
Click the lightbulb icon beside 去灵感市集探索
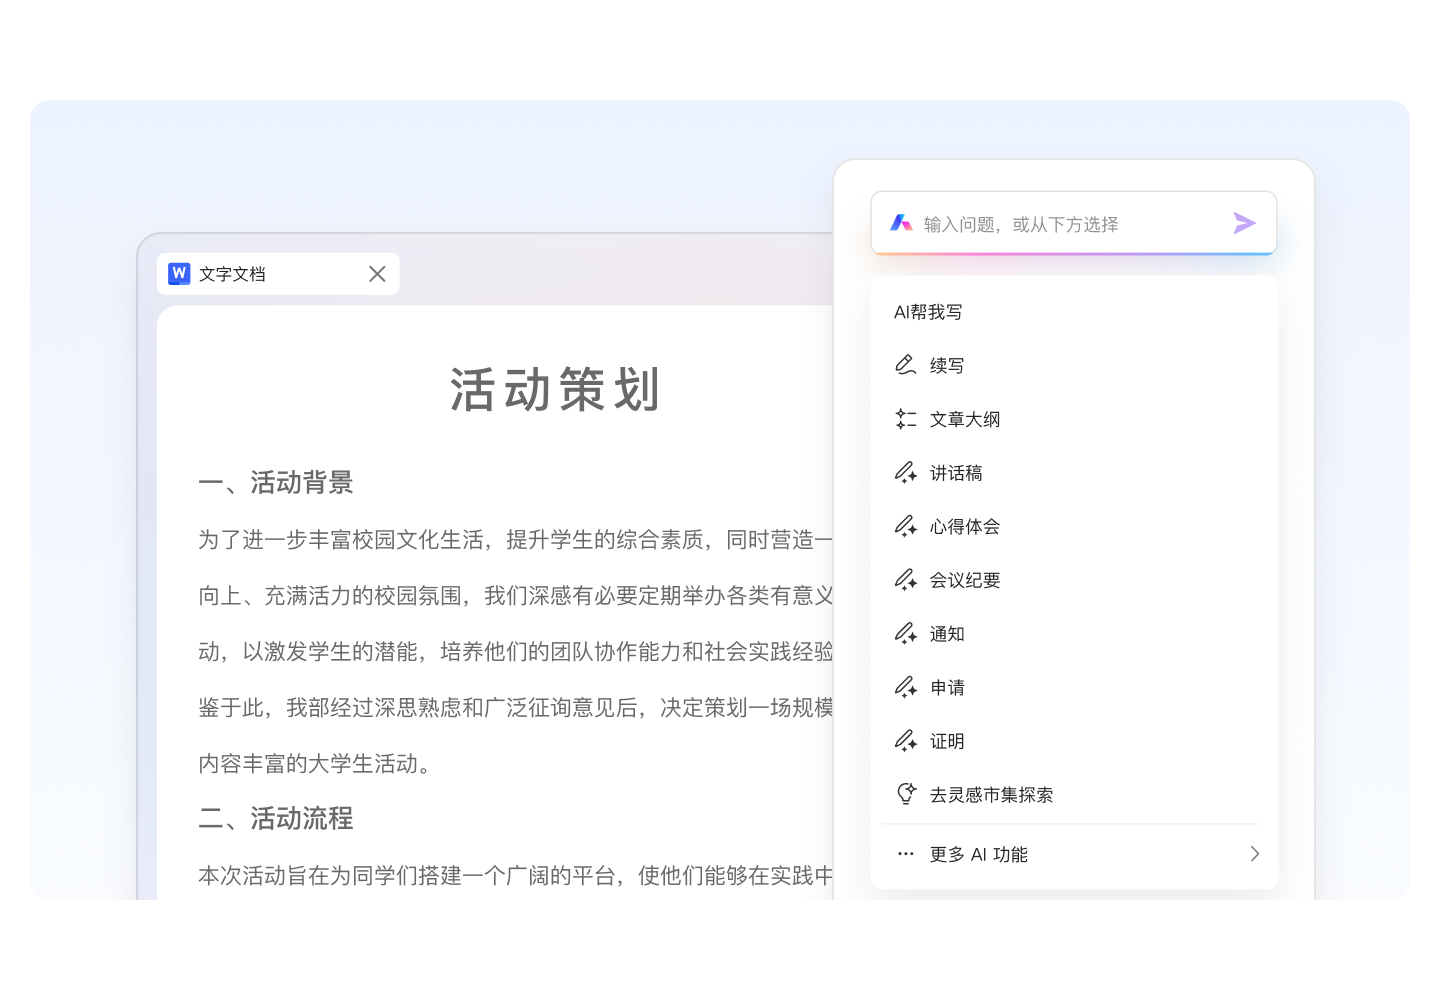[905, 793]
